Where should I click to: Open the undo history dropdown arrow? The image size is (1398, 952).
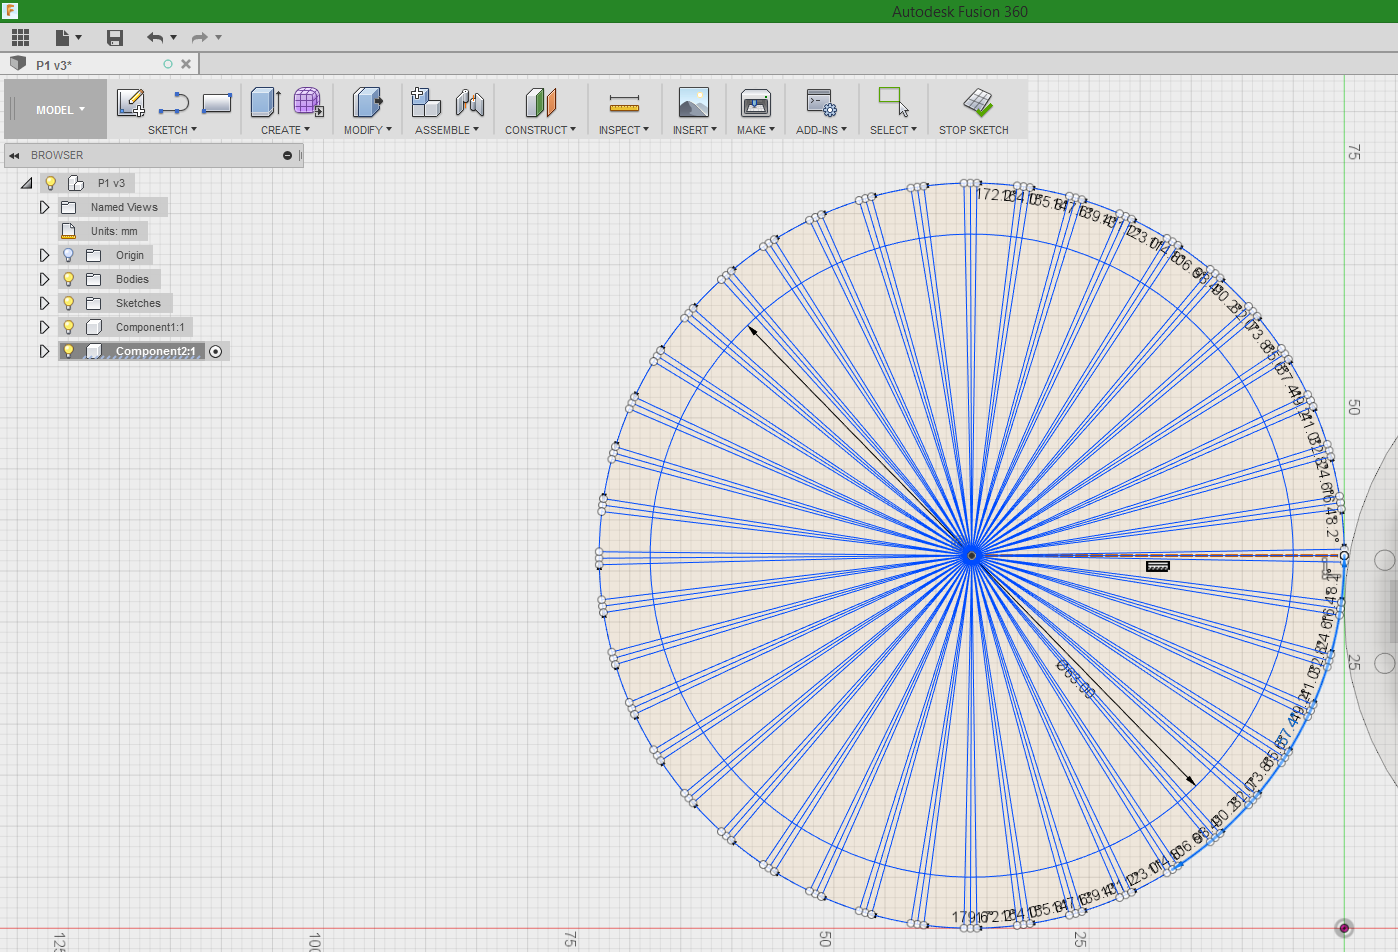[x=174, y=37]
